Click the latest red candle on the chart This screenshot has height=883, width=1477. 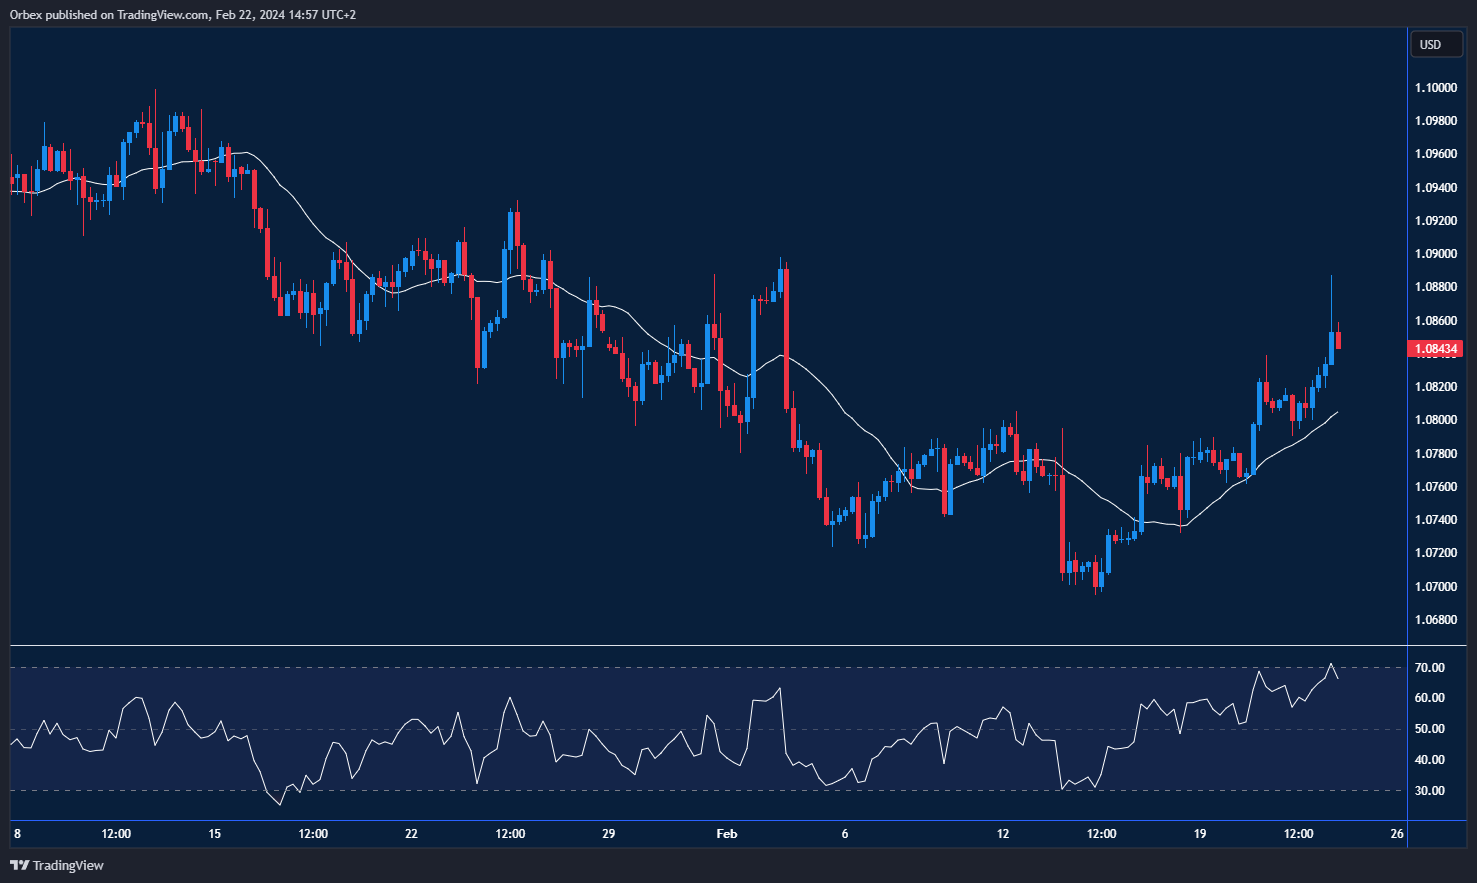1338,340
